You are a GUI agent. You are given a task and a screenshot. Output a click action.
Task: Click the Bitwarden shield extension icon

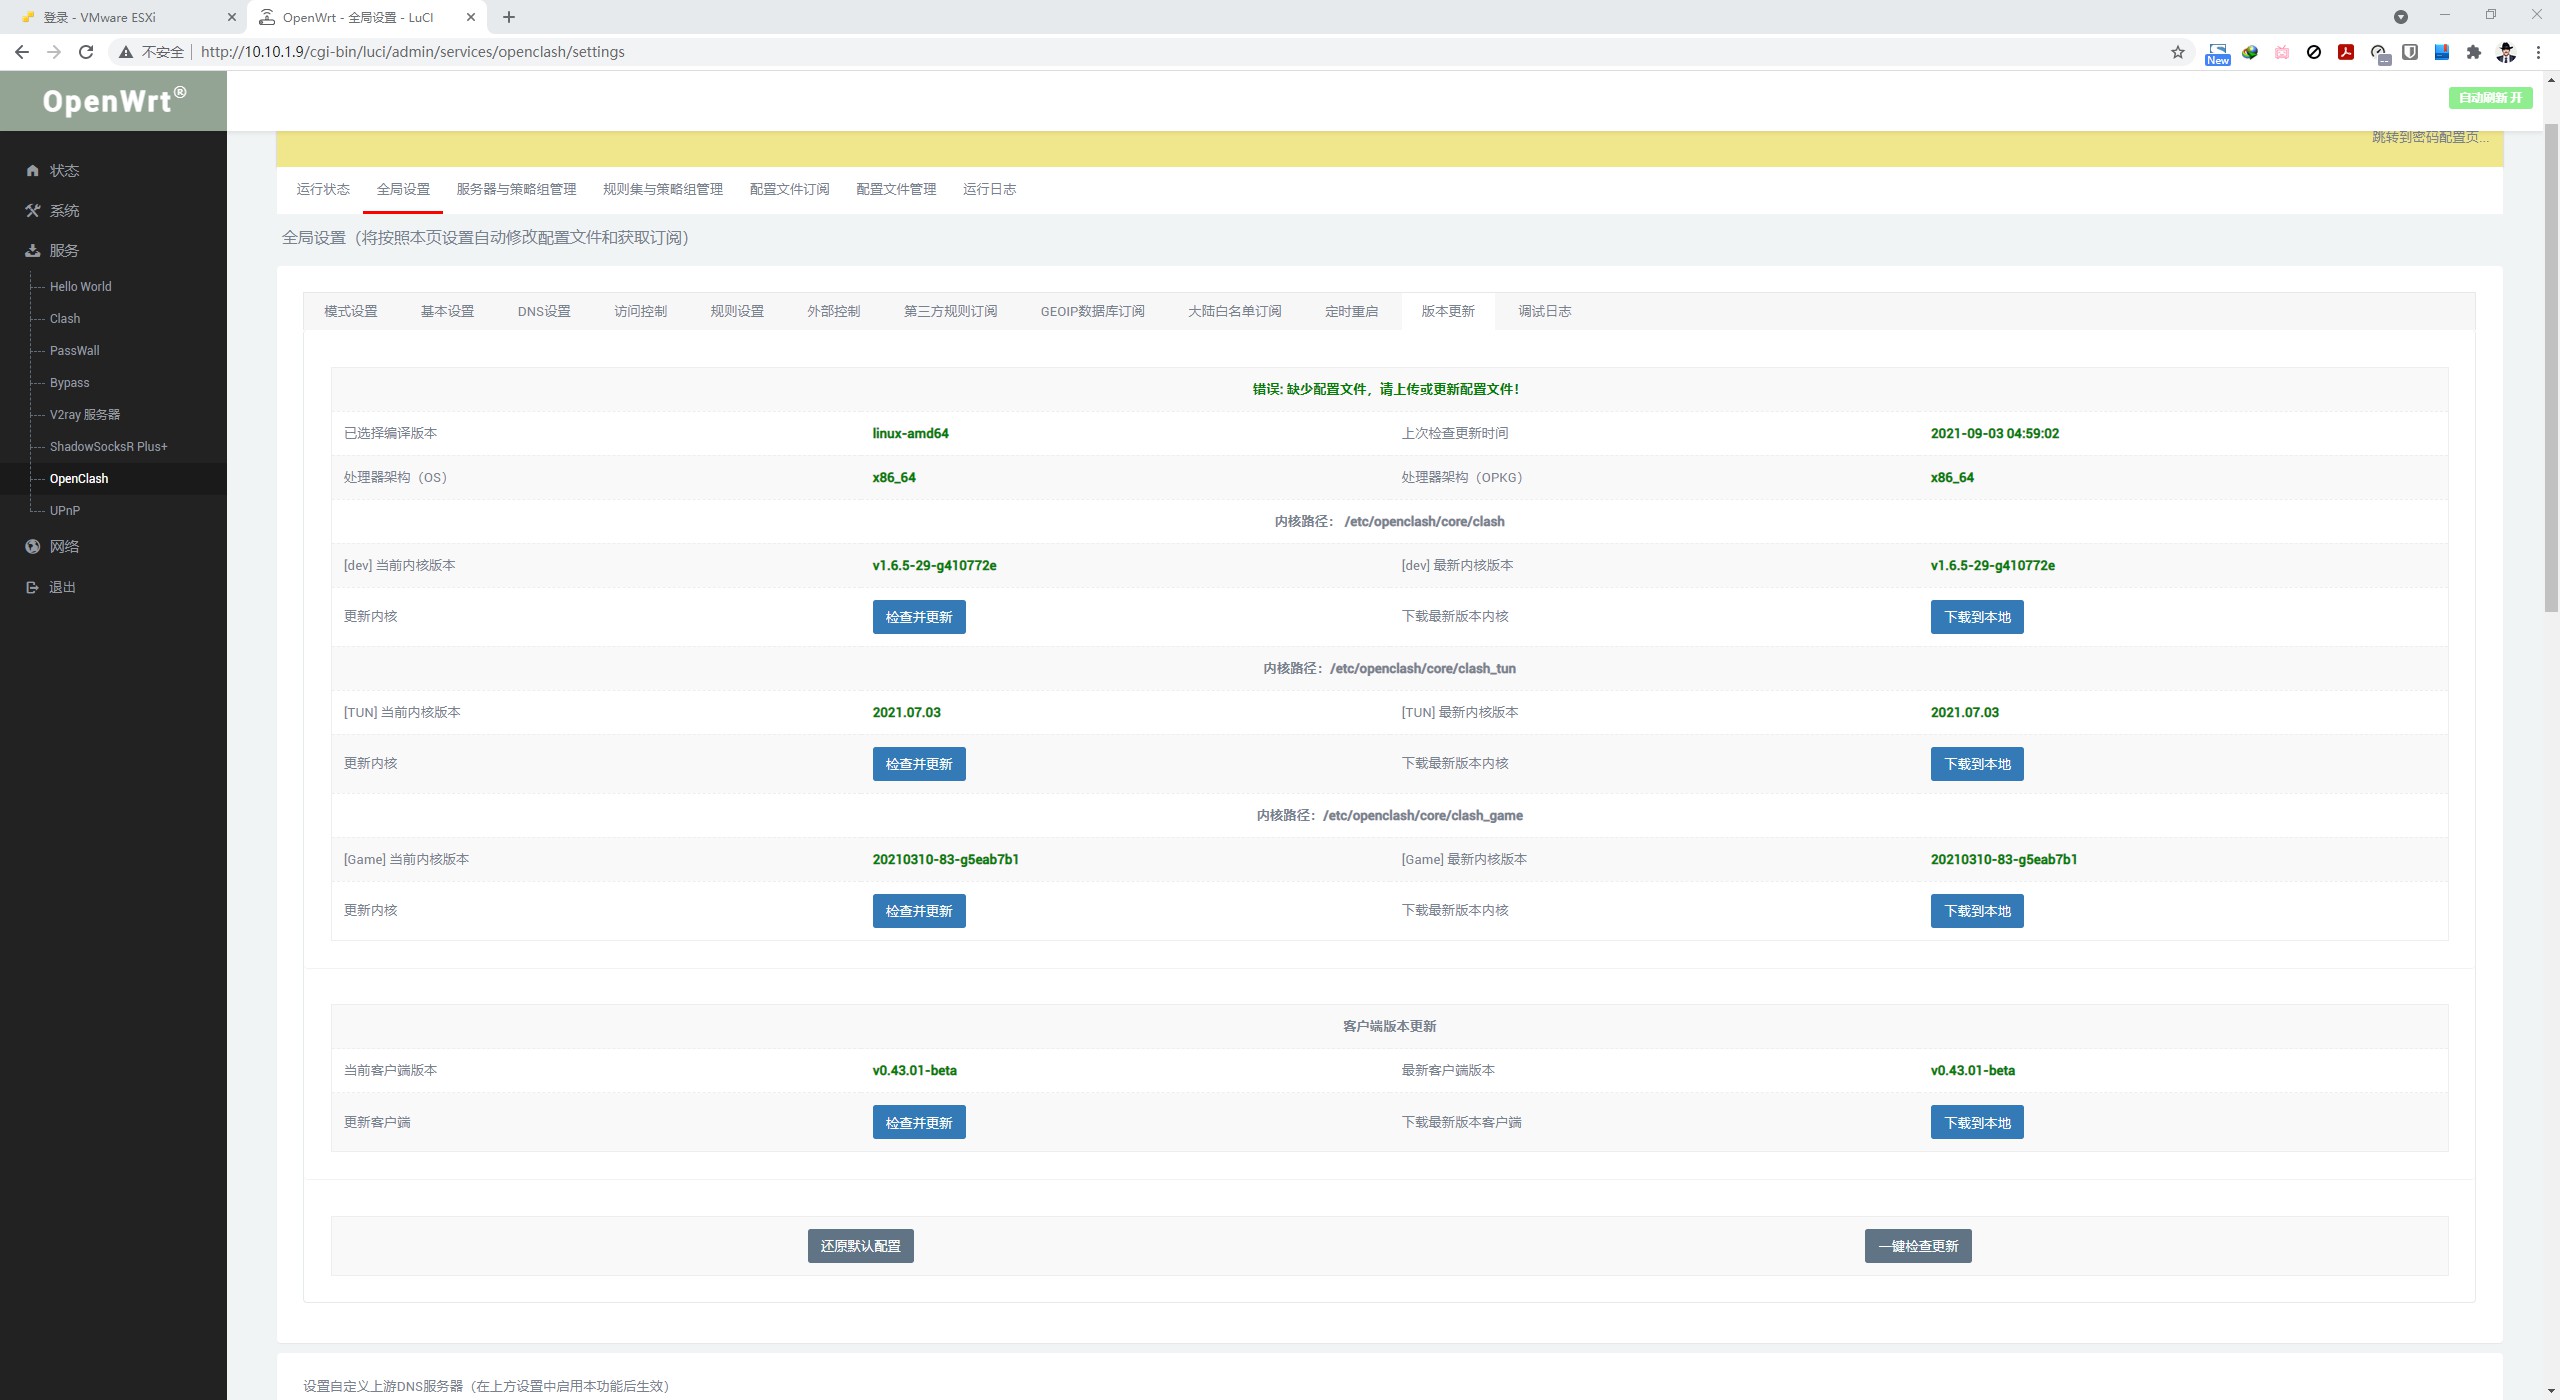coord(2410,52)
